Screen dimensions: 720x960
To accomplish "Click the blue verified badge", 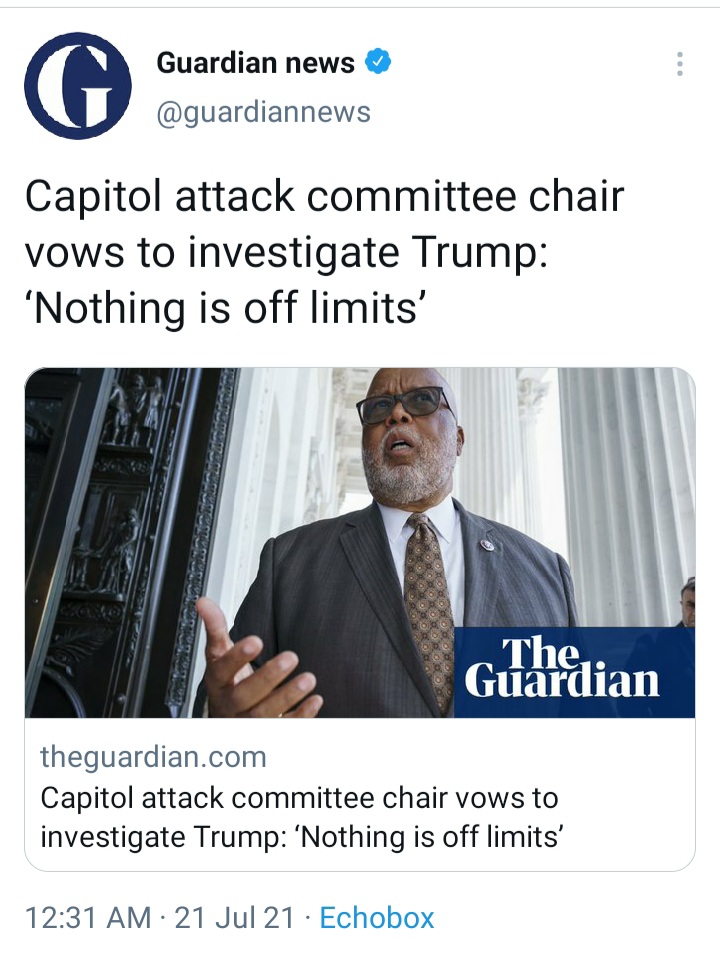I will (x=377, y=63).
